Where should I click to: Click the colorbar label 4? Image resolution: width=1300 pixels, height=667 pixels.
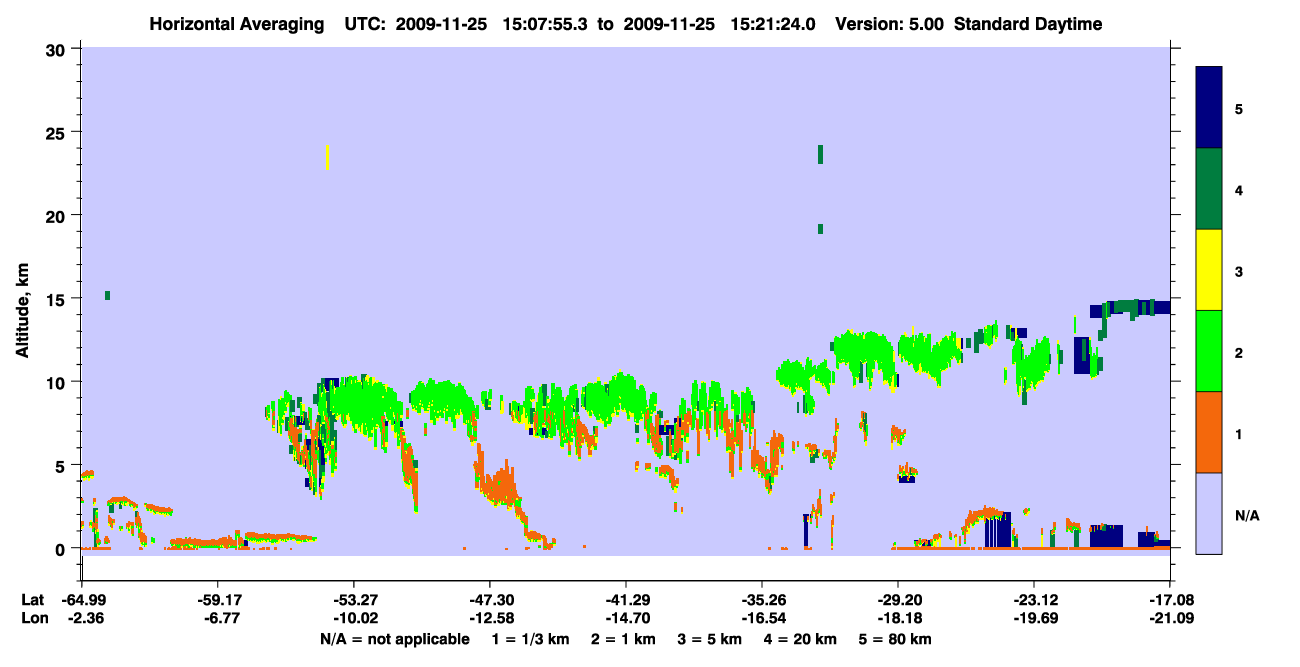coord(1238,189)
